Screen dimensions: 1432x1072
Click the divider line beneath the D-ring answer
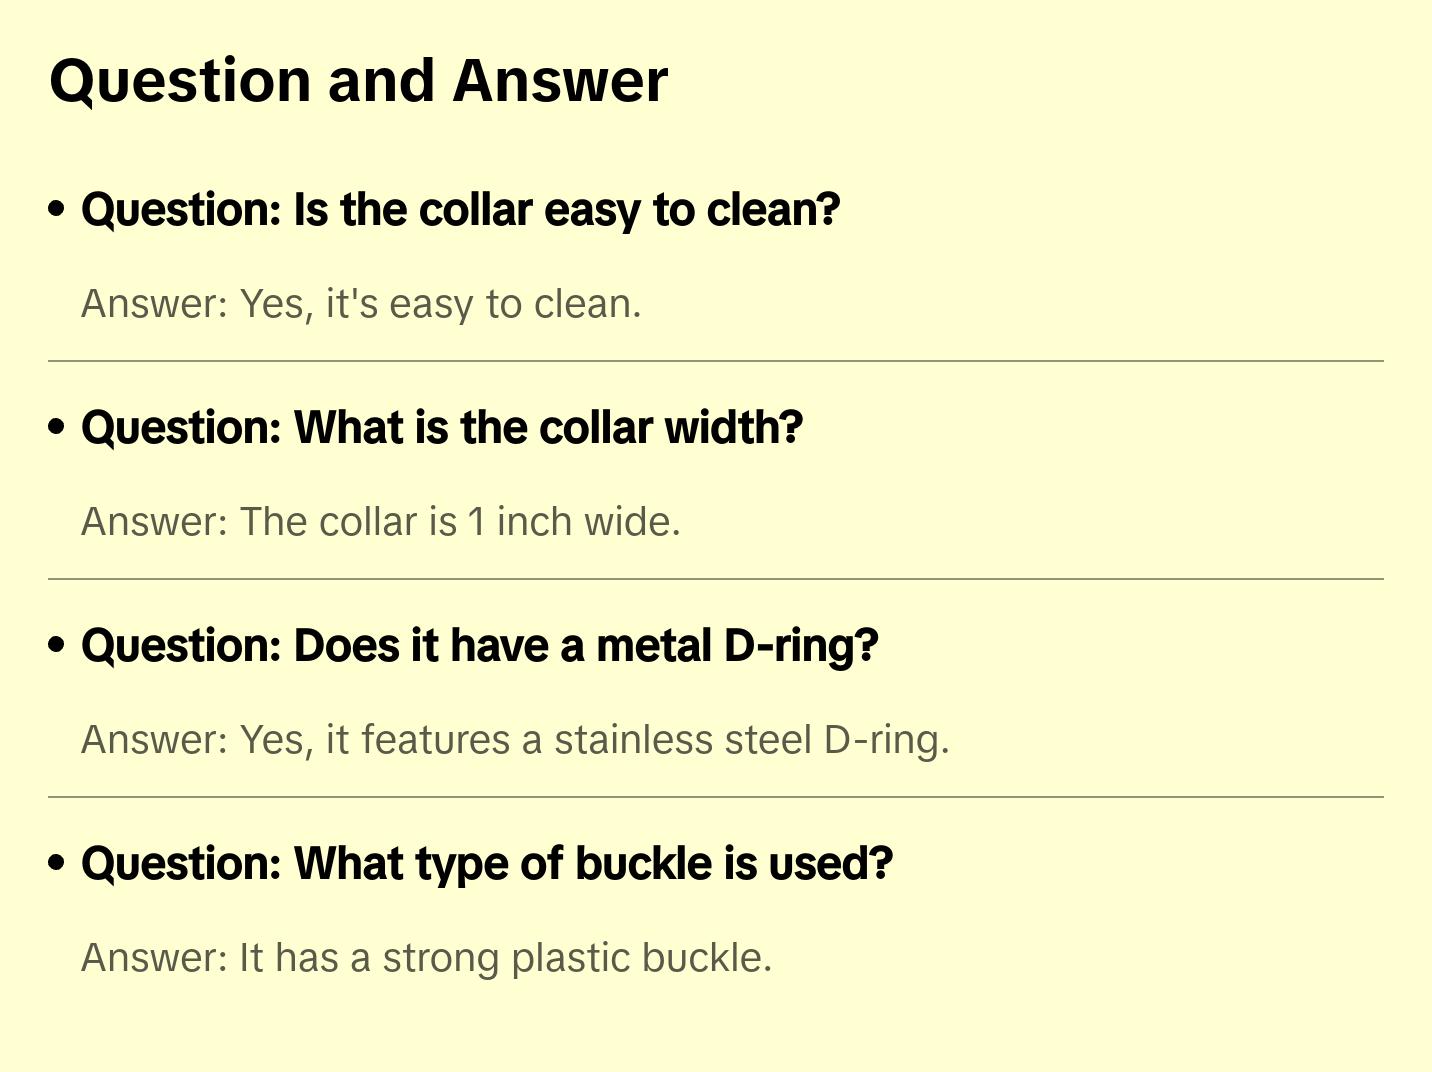tap(716, 797)
